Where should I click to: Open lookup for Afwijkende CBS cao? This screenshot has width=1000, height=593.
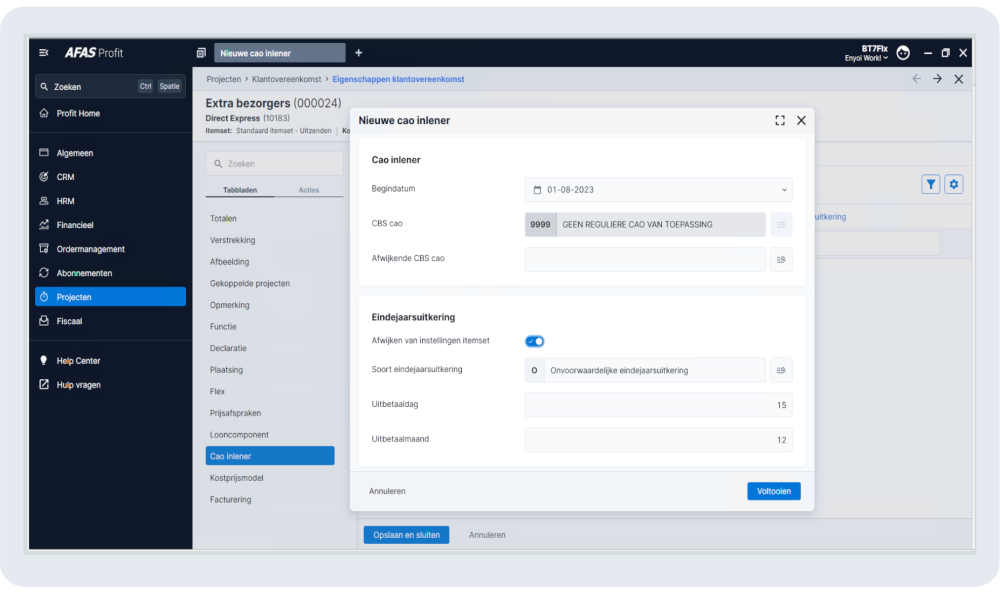781,260
